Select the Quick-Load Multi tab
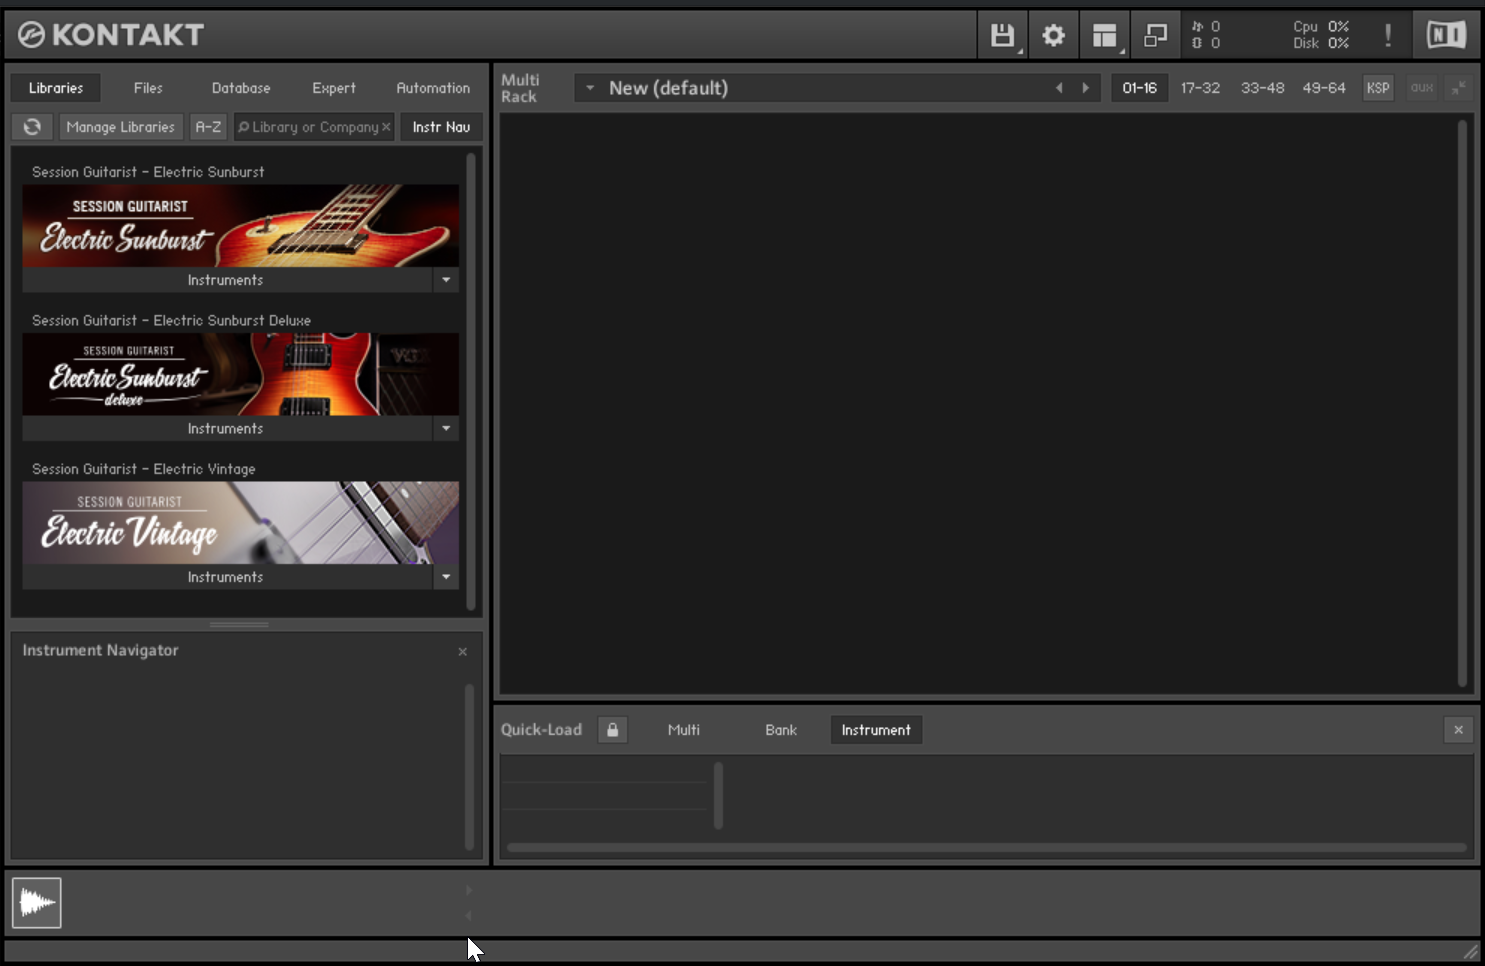Viewport: 1485px width, 966px height. click(x=684, y=730)
